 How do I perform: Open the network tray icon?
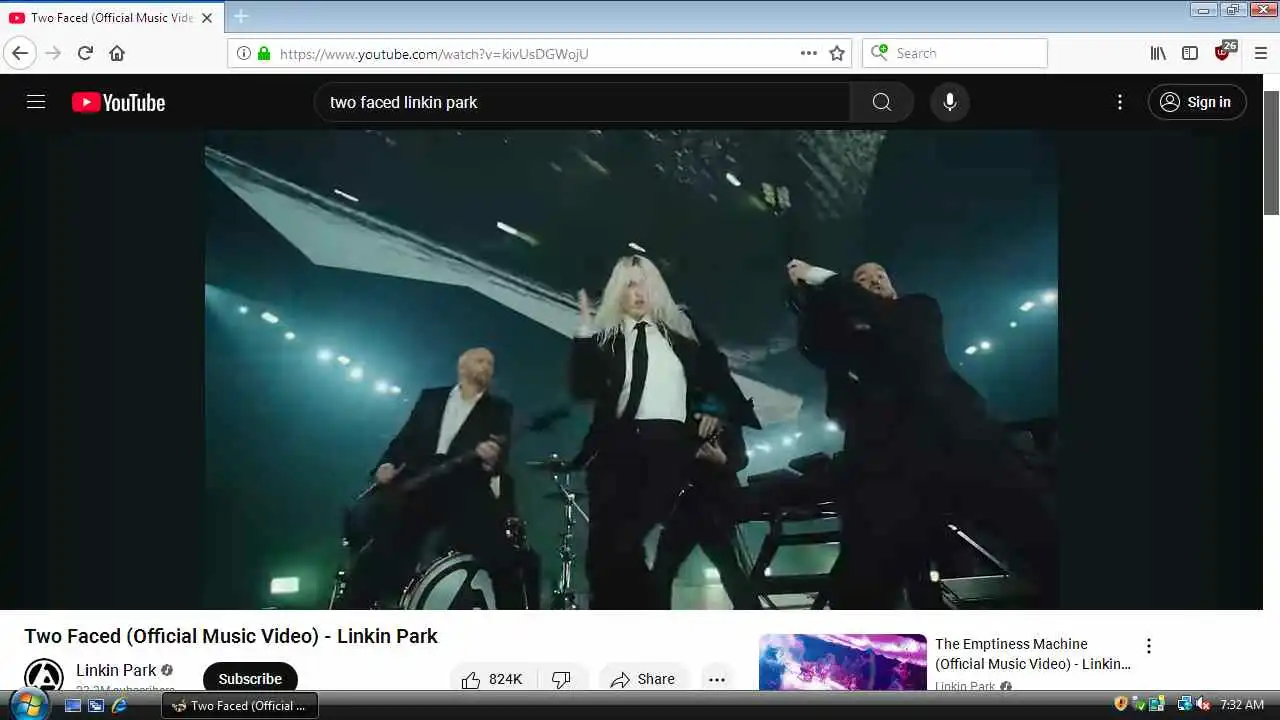pyautogui.click(x=1185, y=704)
